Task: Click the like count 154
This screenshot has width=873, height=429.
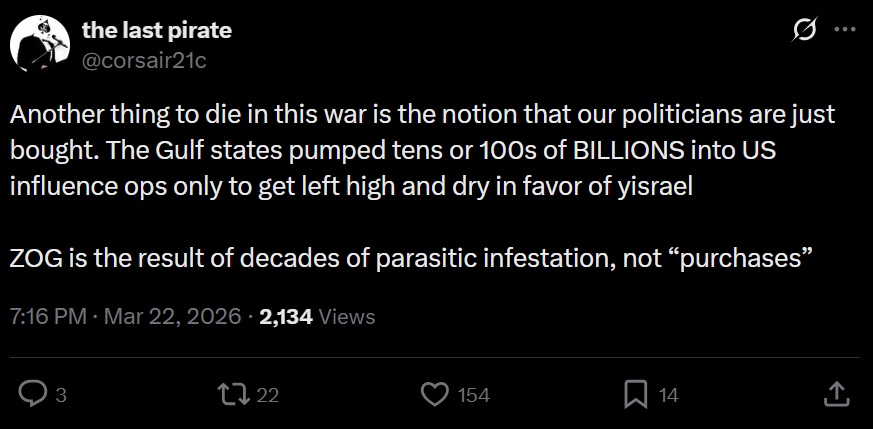Action: tap(473, 396)
